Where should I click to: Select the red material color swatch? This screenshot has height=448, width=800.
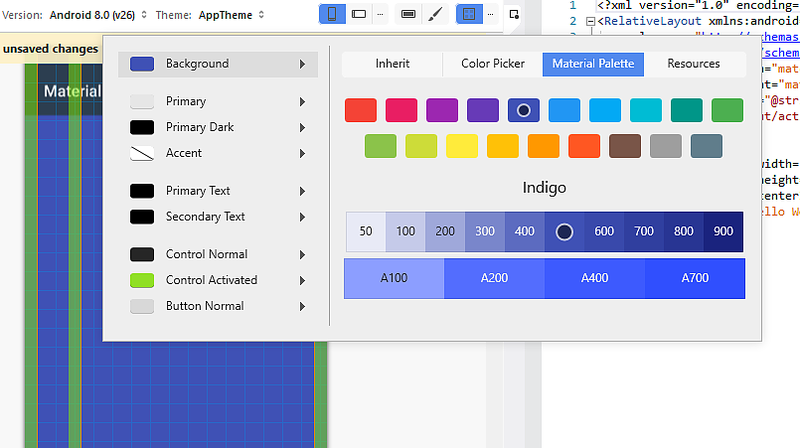361,110
